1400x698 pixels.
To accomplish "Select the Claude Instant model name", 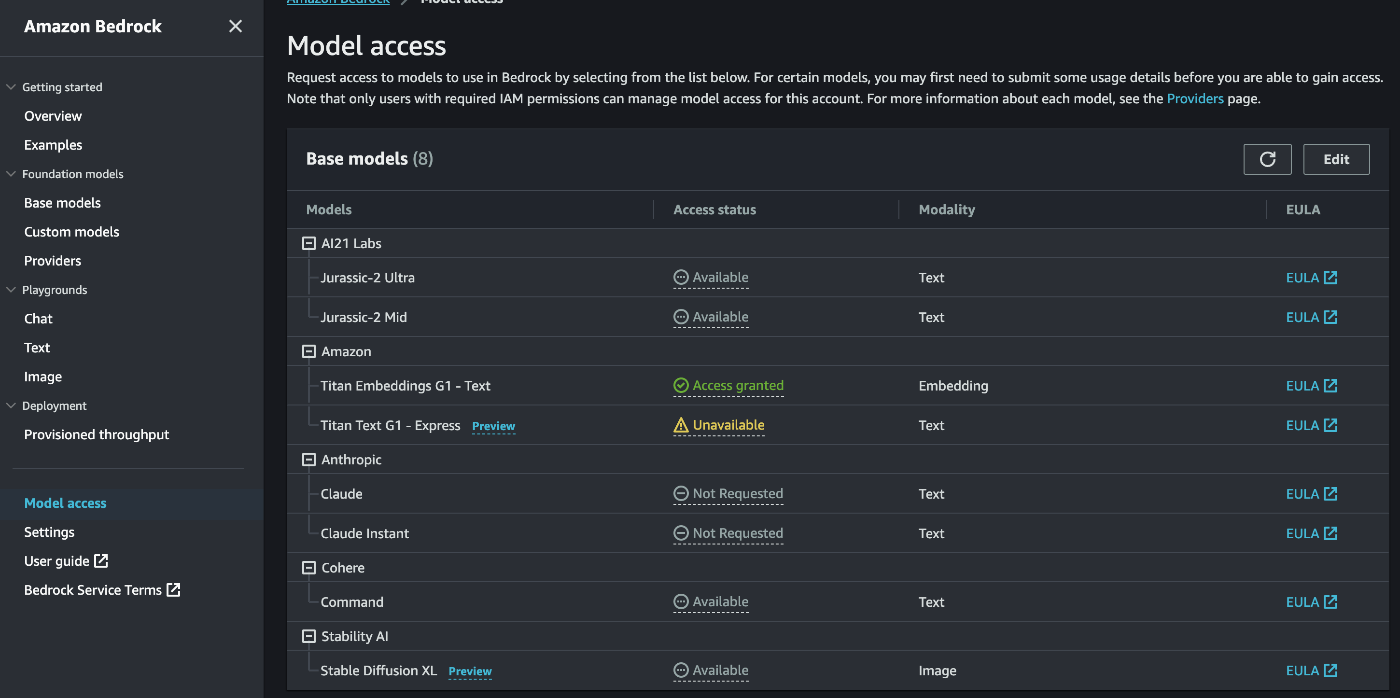I will [365, 533].
